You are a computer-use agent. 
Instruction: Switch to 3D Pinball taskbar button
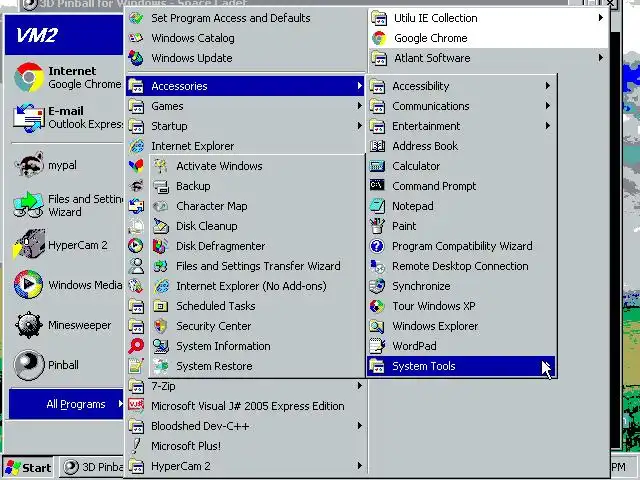click(92, 467)
